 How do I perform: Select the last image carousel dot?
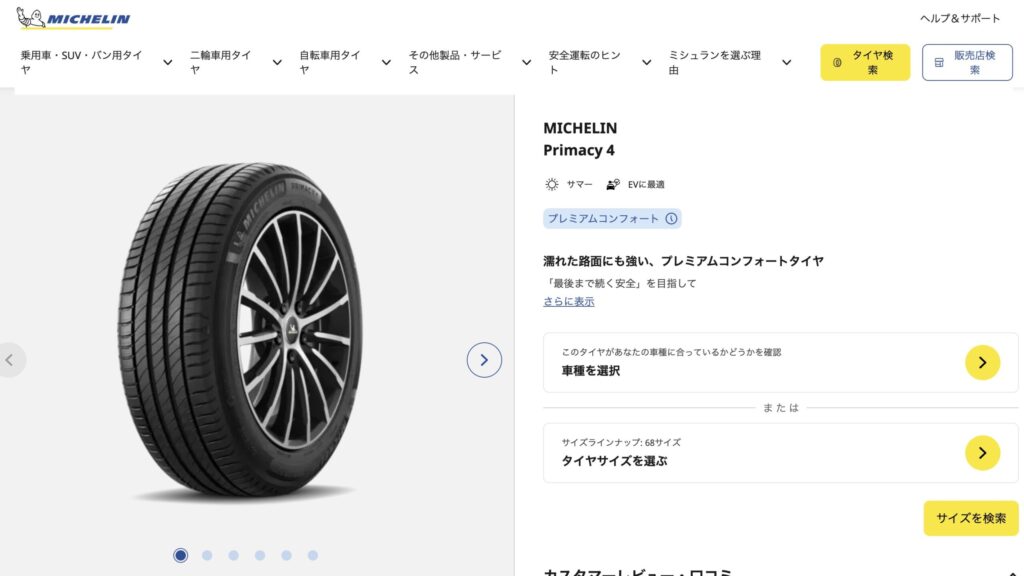pos(313,555)
